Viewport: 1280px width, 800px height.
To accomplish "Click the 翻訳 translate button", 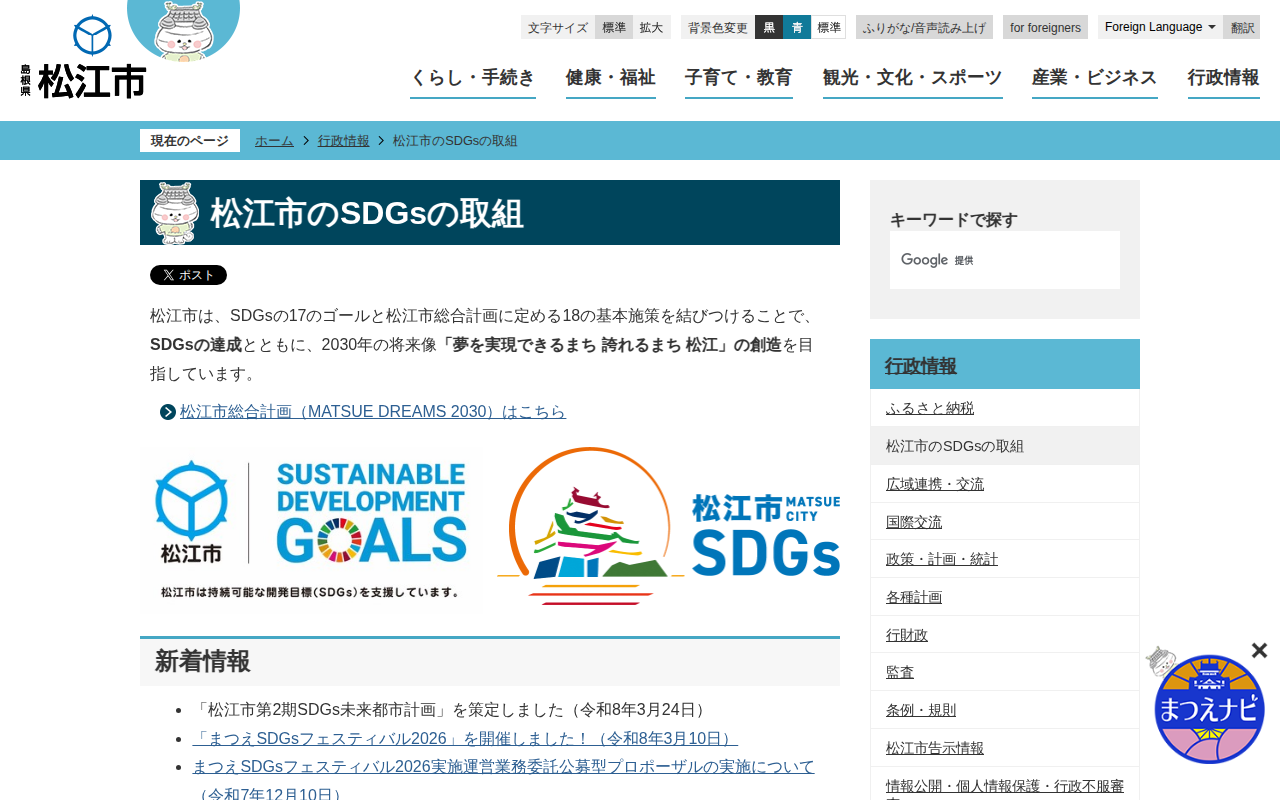I will [x=1242, y=27].
